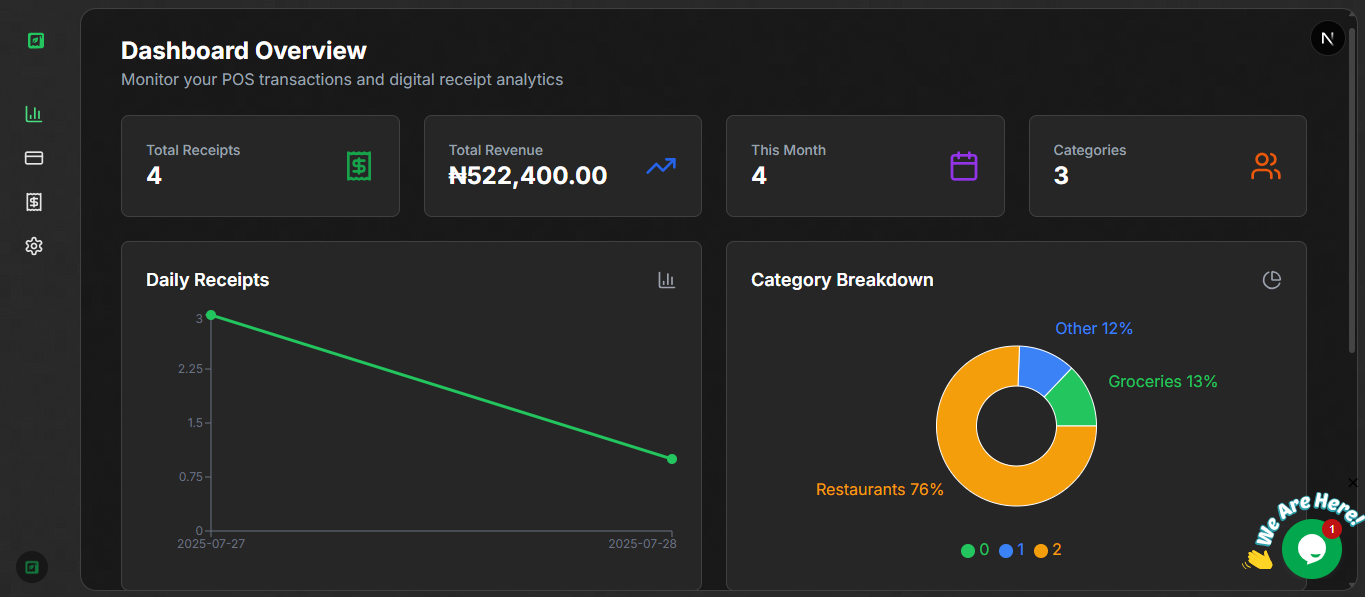Click the bar chart icon in Daily Receipts header
The height and width of the screenshot is (597, 1365).
pos(667,280)
